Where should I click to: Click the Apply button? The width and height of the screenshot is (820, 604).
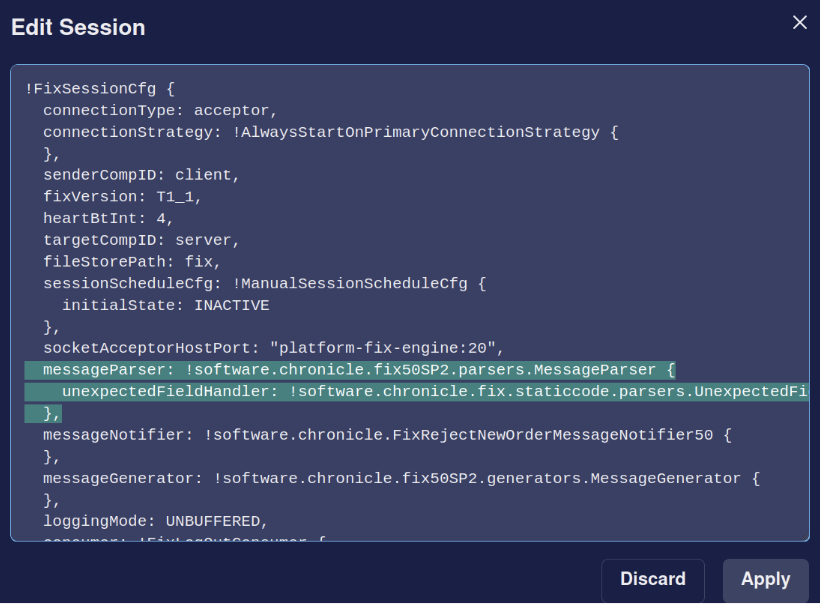click(x=766, y=579)
